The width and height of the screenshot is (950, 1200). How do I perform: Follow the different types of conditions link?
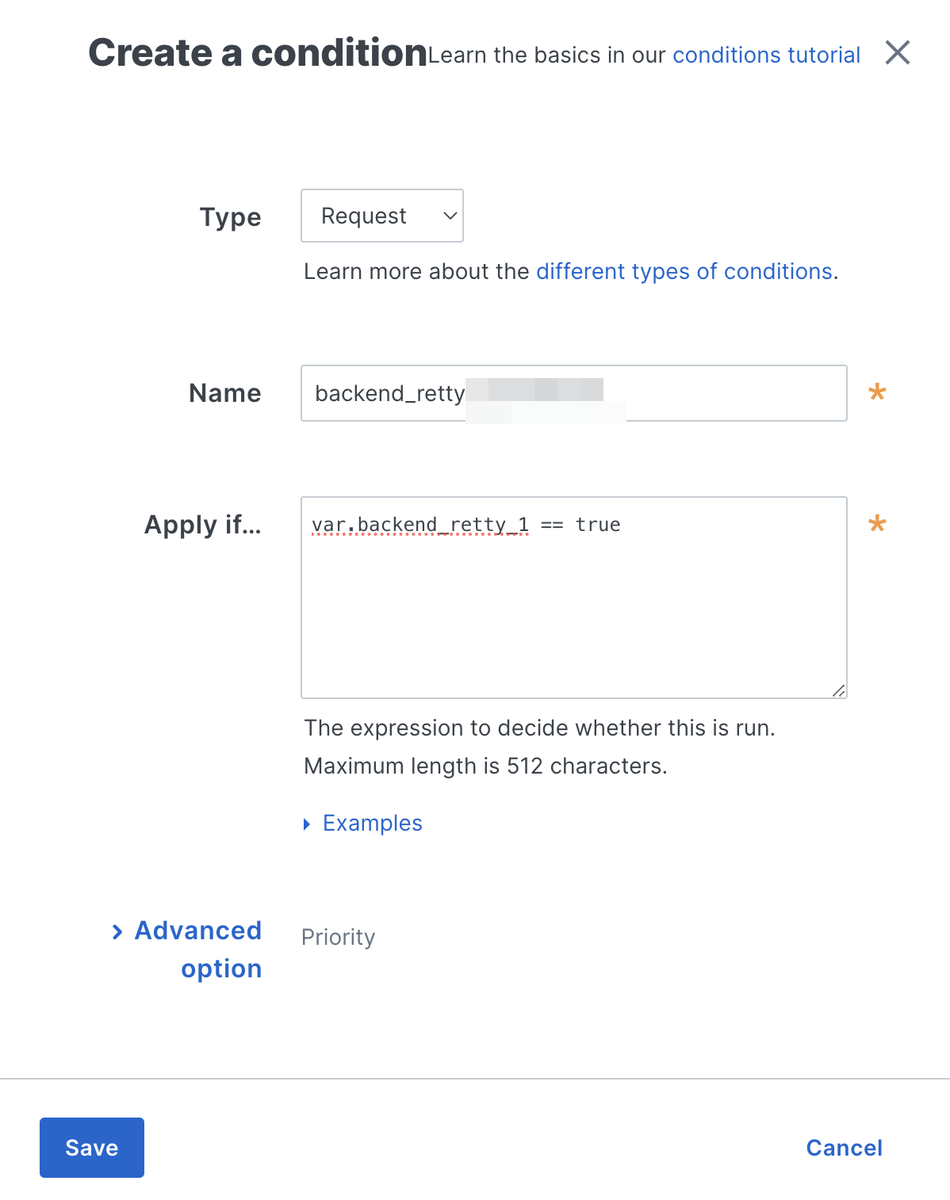coord(684,271)
